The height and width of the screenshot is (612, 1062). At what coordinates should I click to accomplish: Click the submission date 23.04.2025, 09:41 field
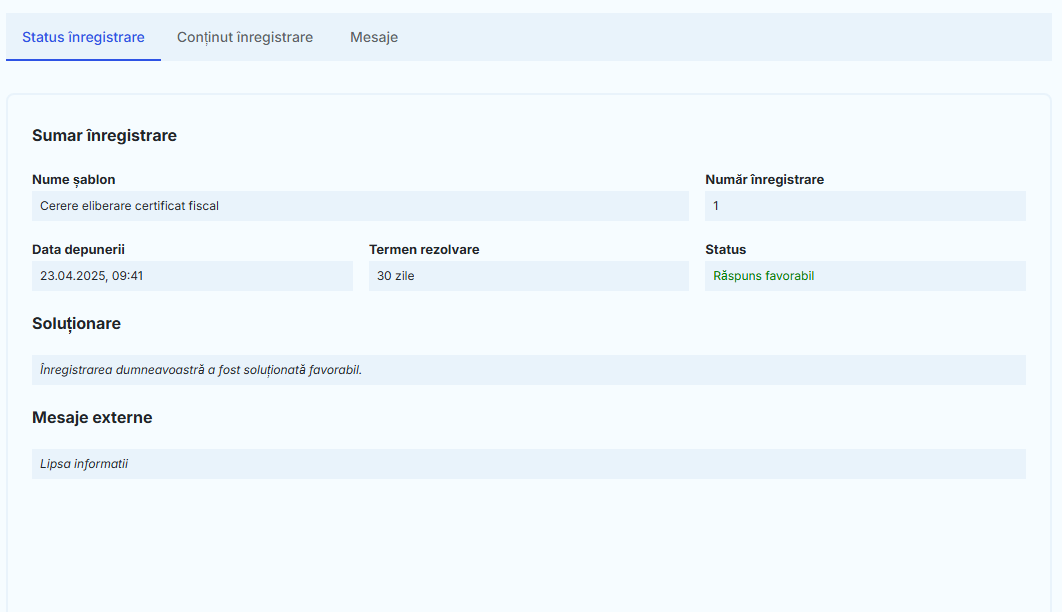click(x=192, y=276)
